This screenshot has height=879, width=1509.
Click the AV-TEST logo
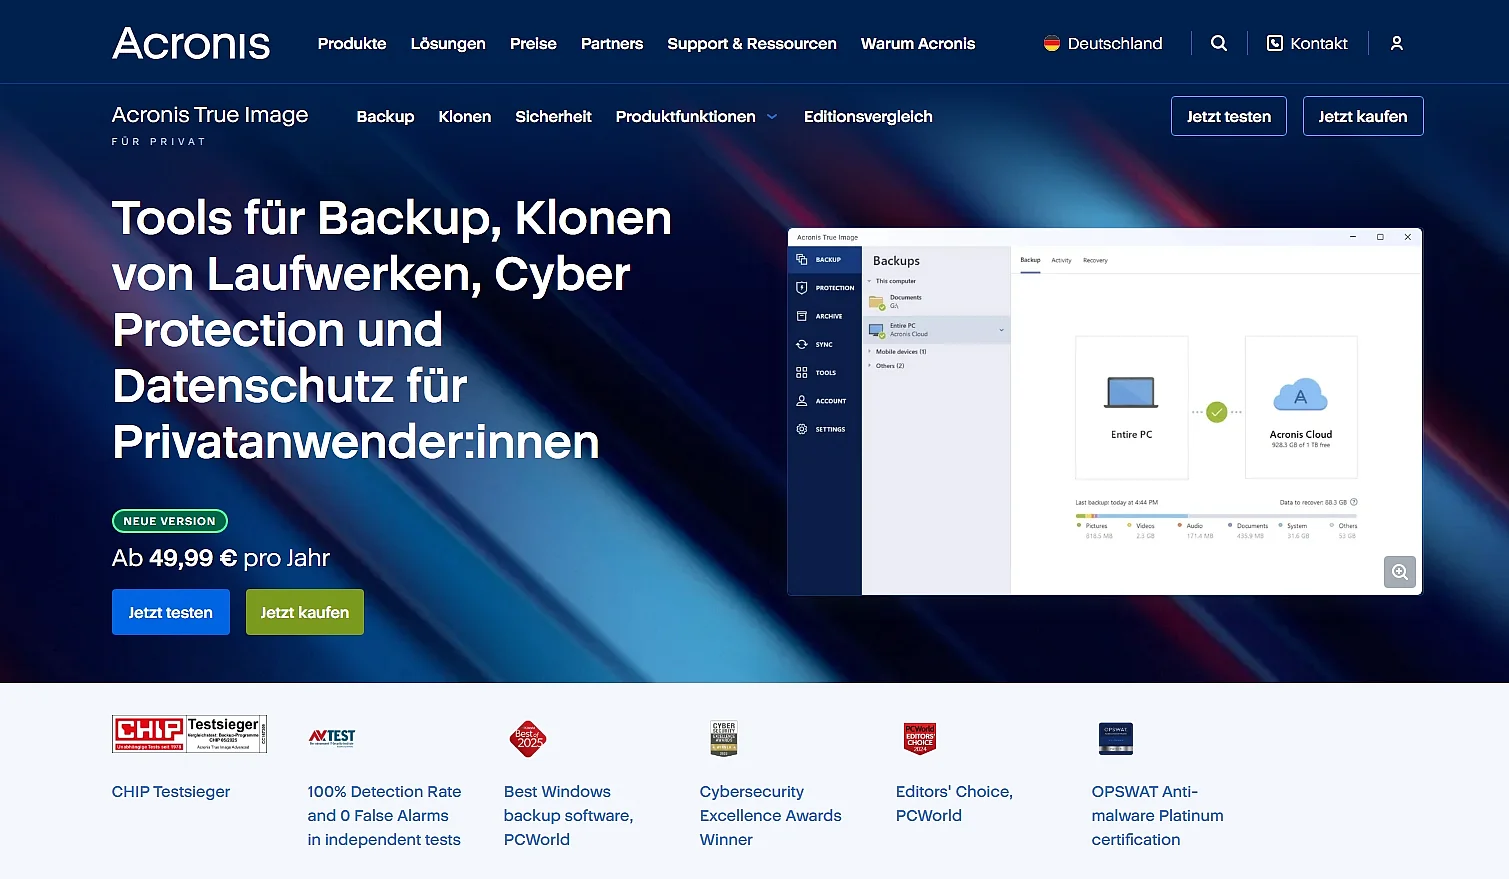[x=332, y=737]
